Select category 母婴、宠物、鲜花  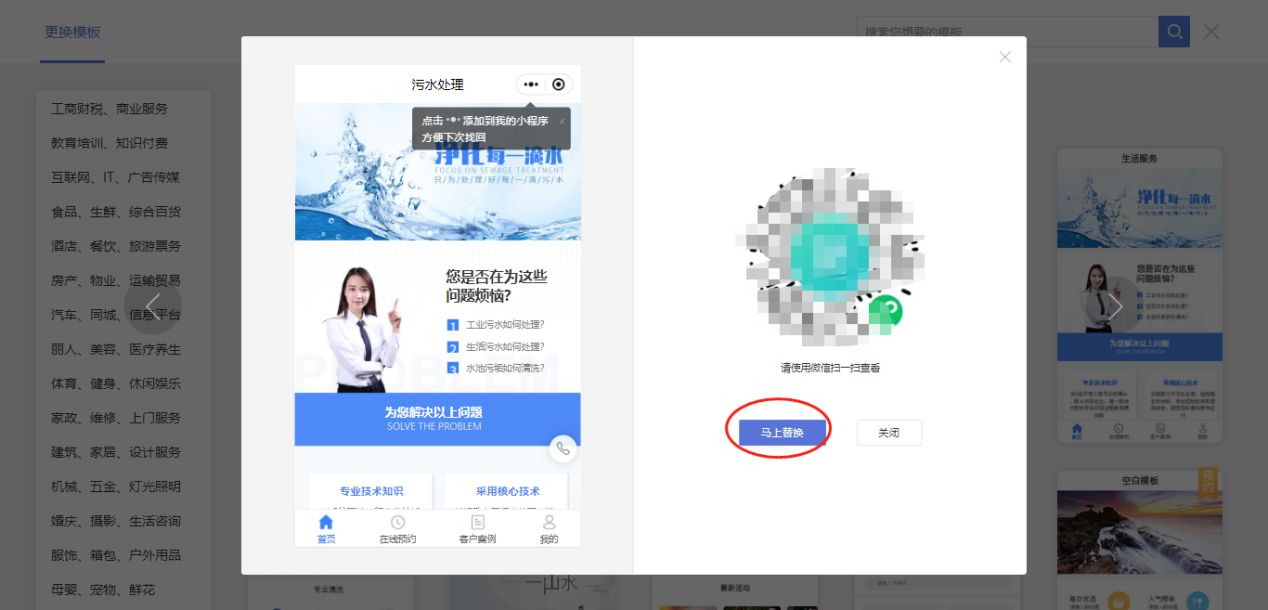tap(103, 590)
